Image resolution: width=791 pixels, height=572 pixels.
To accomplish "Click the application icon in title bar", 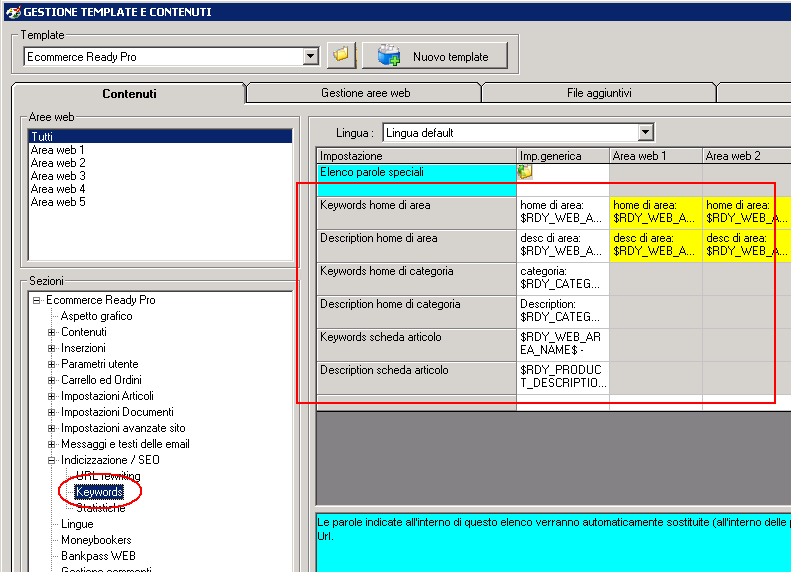I will tap(13, 12).
